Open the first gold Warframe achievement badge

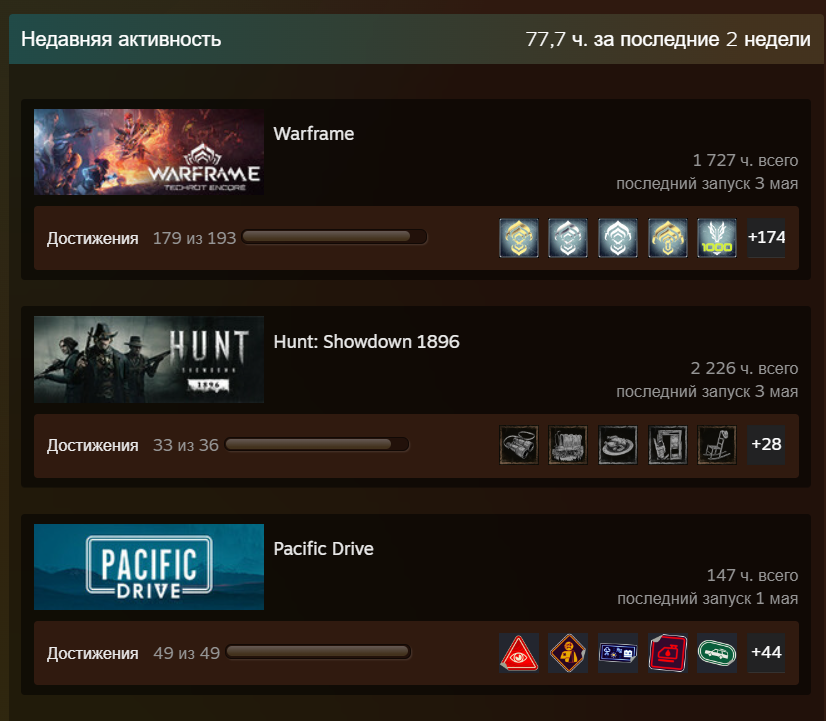point(519,238)
